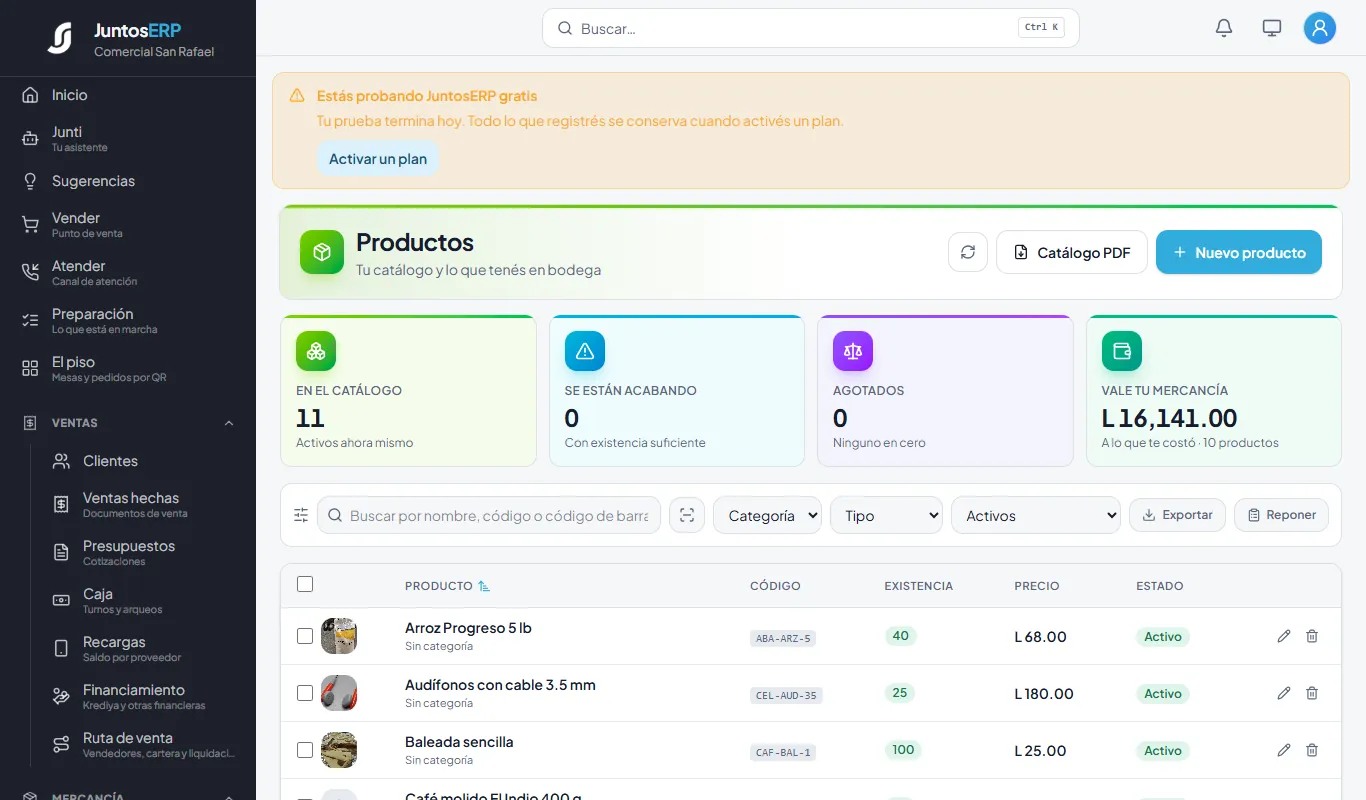Open the user profile avatar
This screenshot has width=1366, height=800.
point(1320,28)
